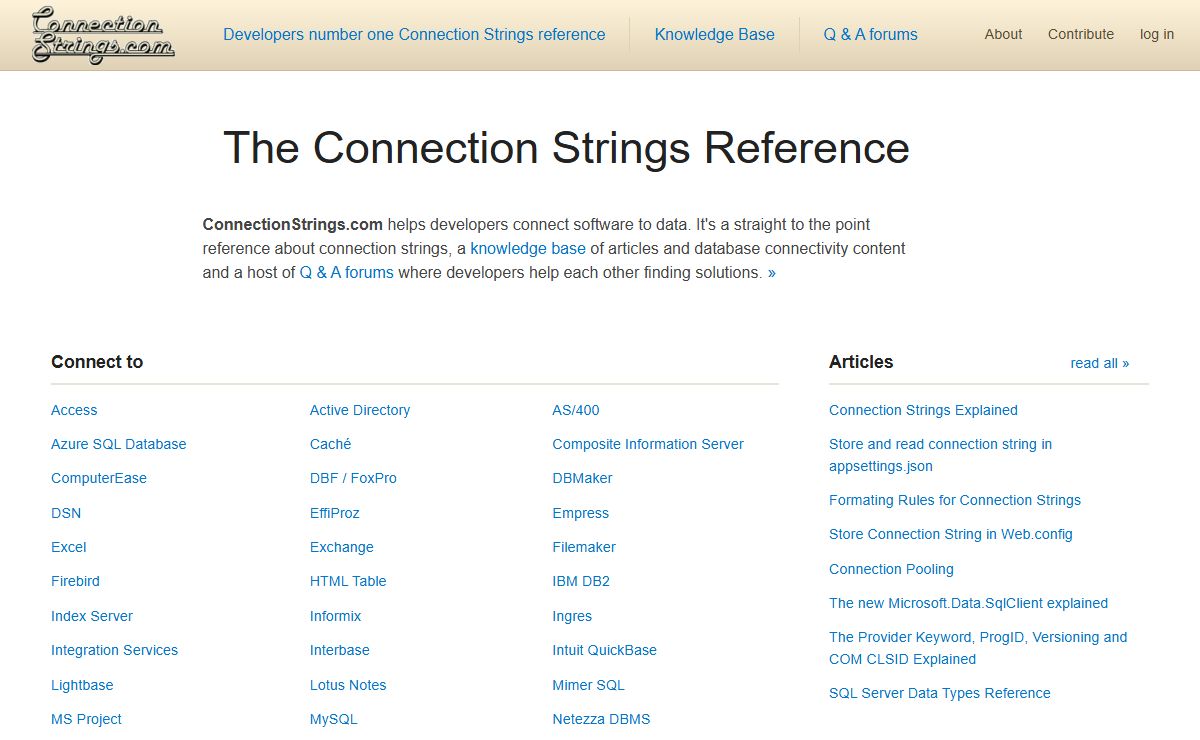
Task: Select EffiProz link
Action: tap(335, 513)
